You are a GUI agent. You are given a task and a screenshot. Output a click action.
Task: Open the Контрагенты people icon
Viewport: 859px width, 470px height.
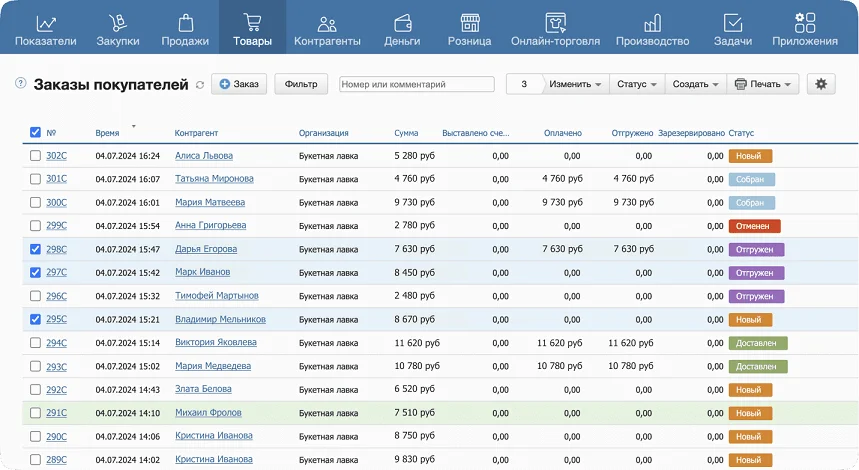tap(326, 23)
